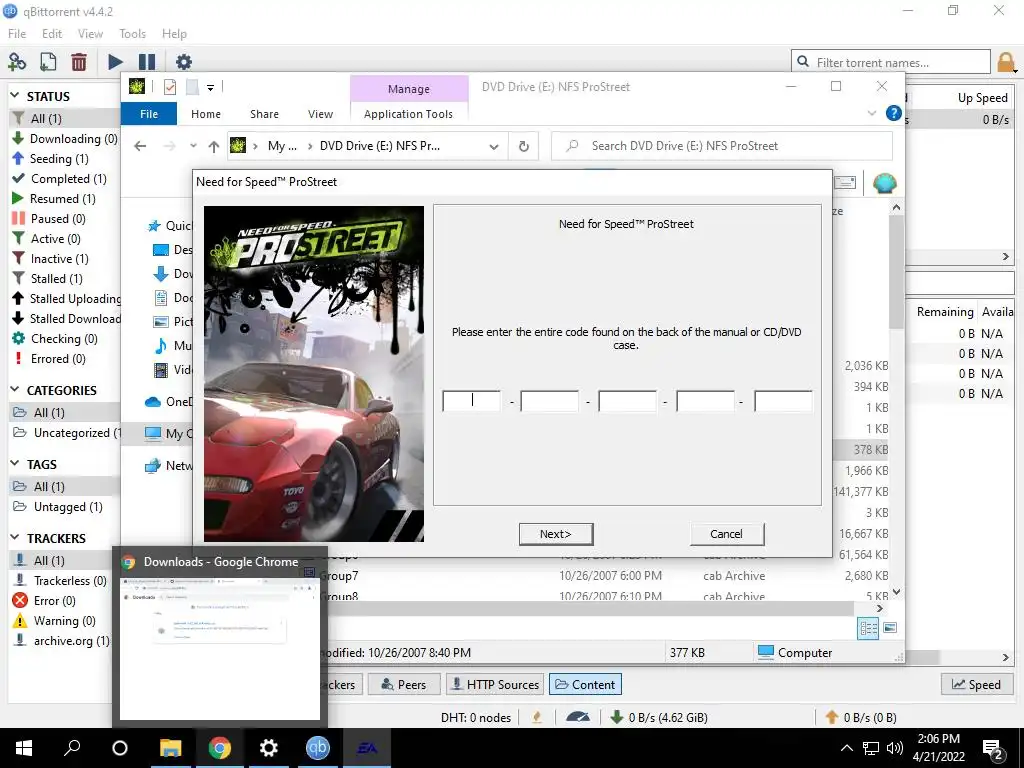Select the Checking (0) status filter

click(55, 339)
